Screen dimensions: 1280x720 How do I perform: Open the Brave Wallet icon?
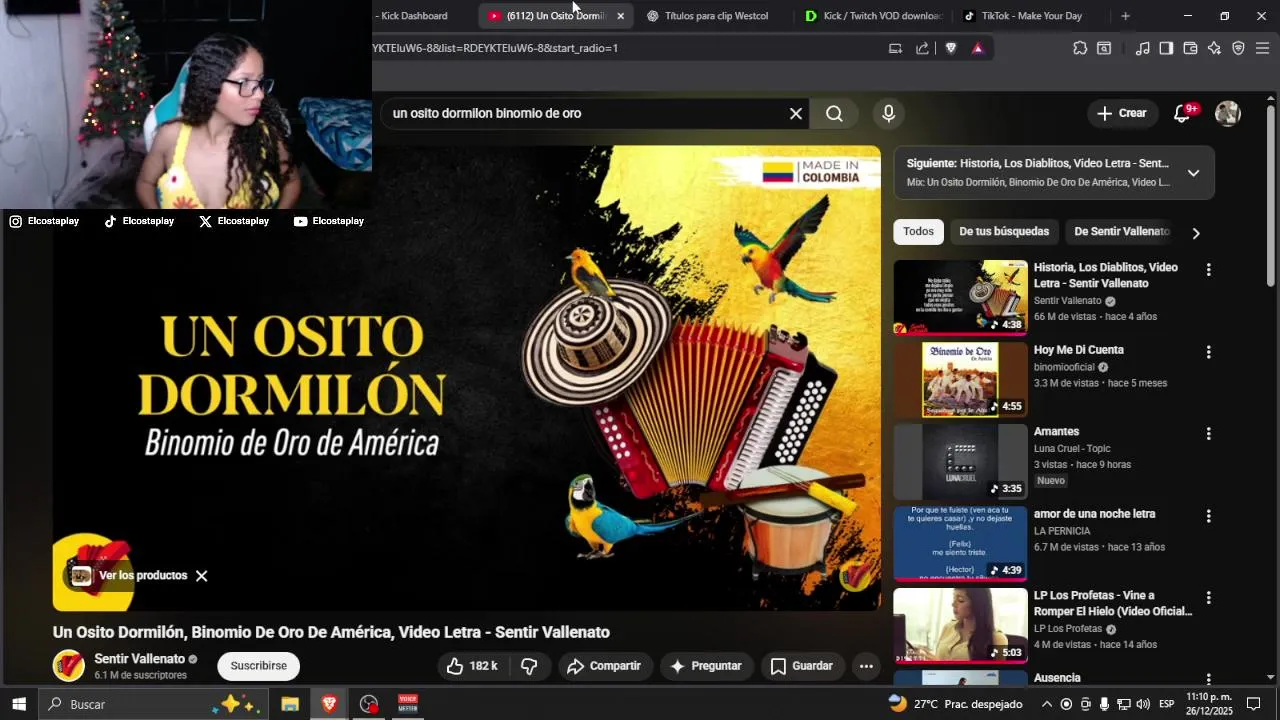click(x=1190, y=48)
